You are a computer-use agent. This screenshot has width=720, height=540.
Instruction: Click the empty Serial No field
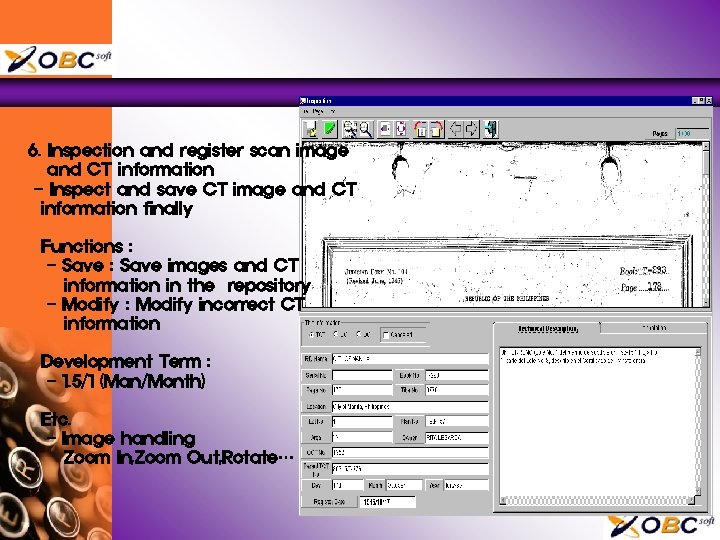tap(362, 376)
